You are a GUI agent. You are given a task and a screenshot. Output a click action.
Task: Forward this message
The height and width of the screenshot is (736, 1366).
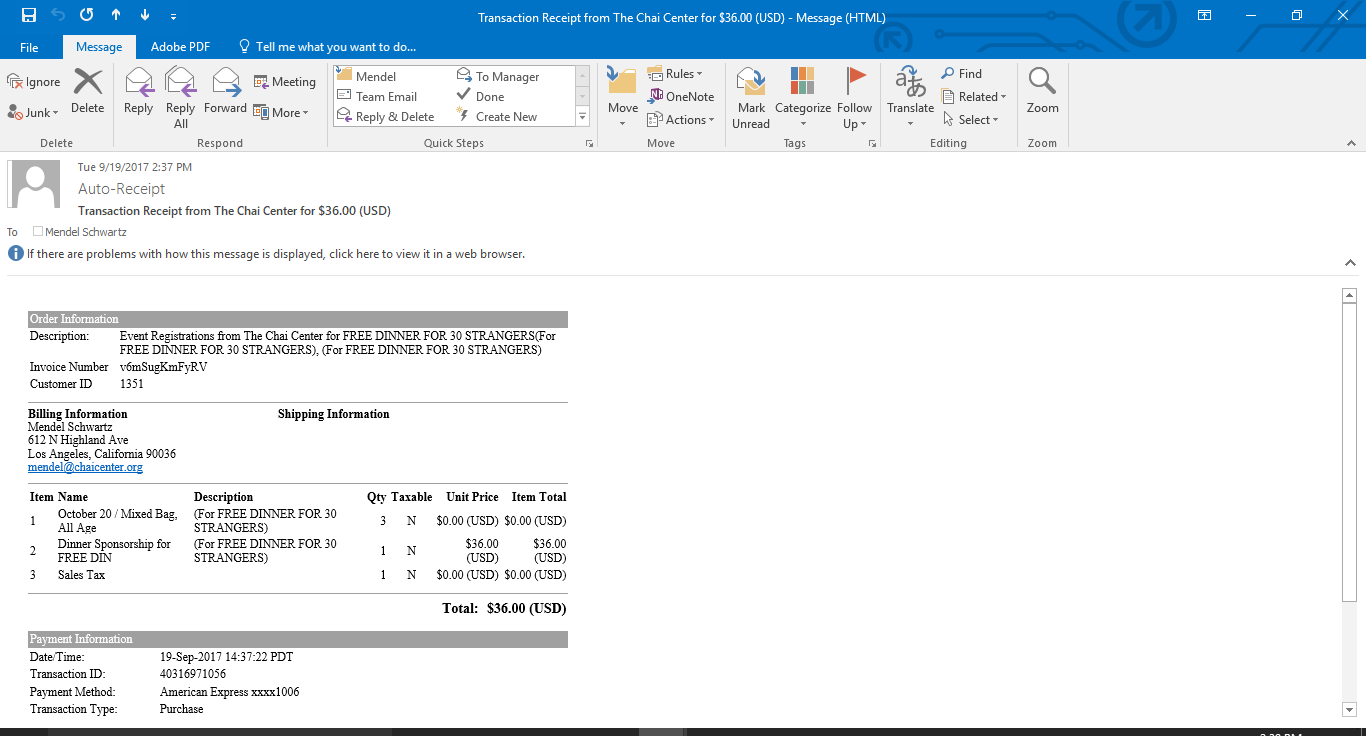coord(225,92)
